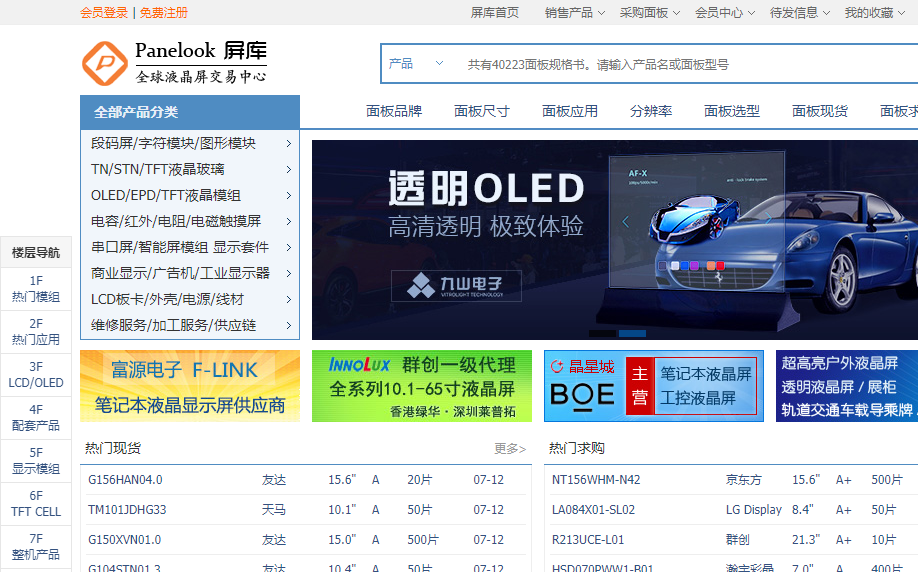Image resolution: width=918 pixels, height=572 pixels.
Task: Open 面板品牌 navigation tab
Action: pos(394,111)
